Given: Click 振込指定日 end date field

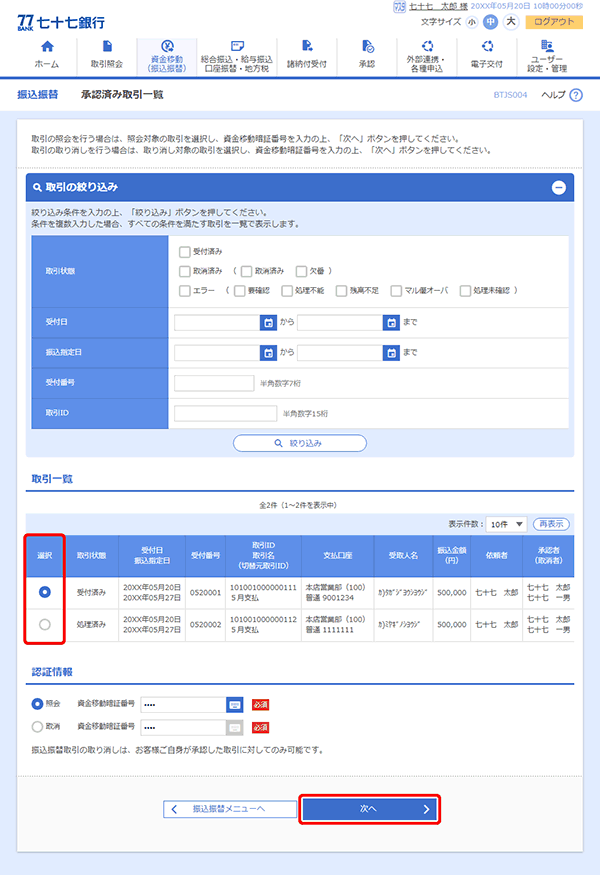Looking at the screenshot, I should (340, 353).
